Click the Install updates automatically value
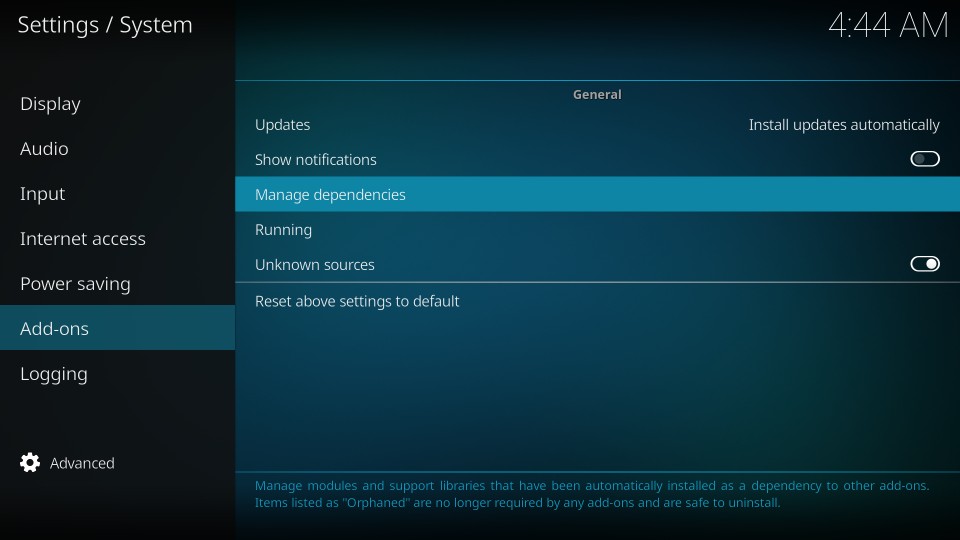Screen dimensions: 960x540 click(844, 125)
